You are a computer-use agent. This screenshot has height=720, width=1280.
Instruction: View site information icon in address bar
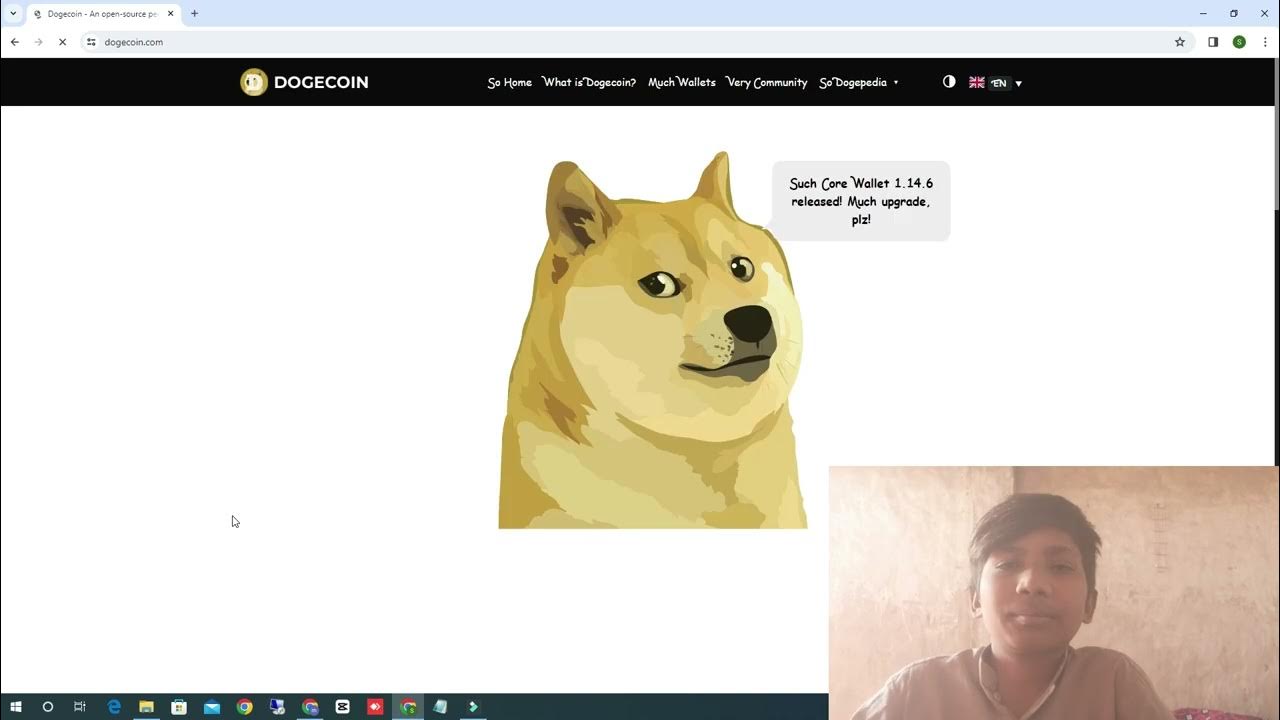pos(91,42)
